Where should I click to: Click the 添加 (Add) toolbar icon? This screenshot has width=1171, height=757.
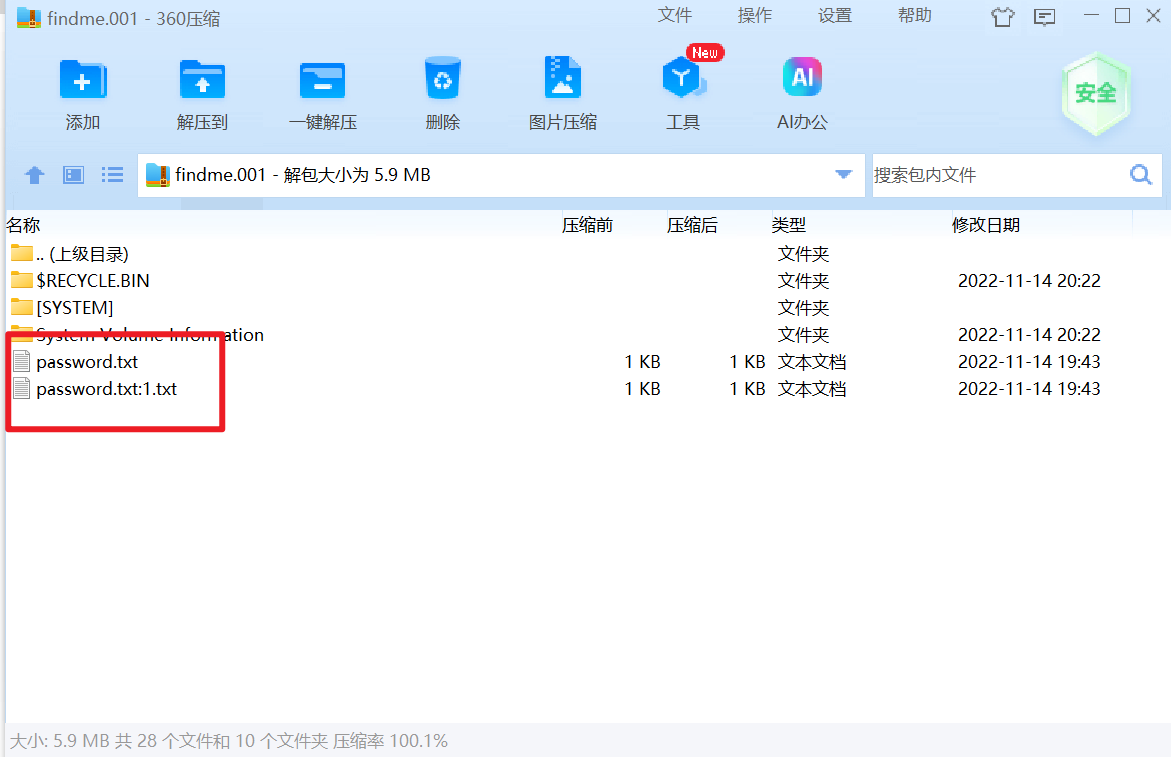[83, 81]
